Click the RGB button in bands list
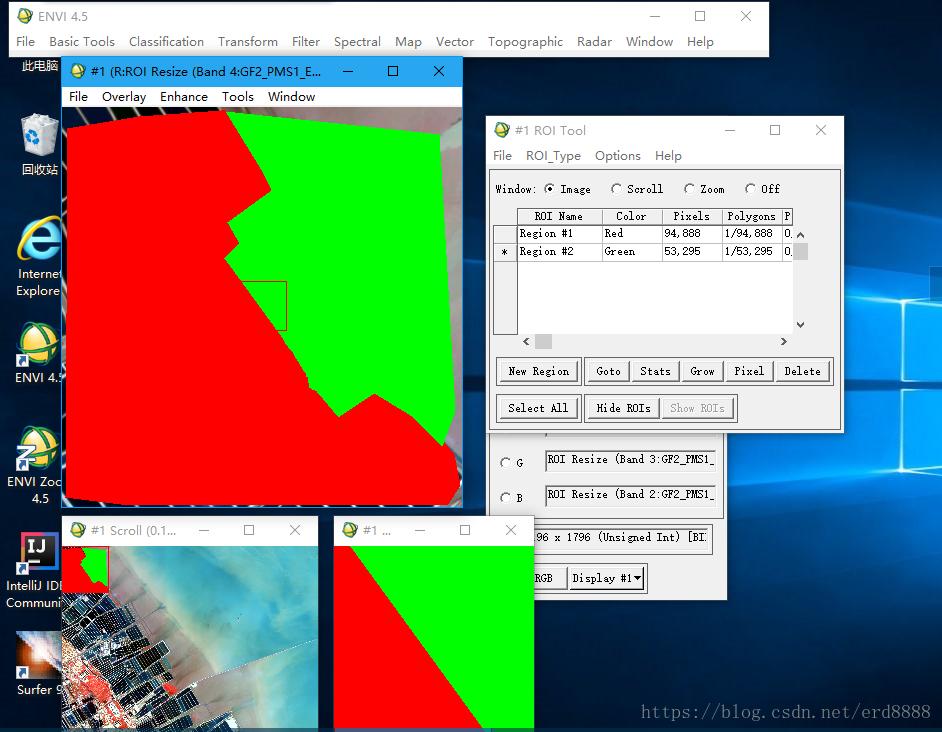 click(549, 578)
